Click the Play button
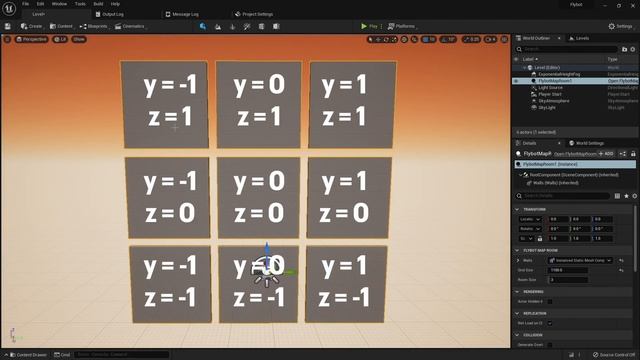Screen dimensions: 640x360 click(x=369, y=27)
